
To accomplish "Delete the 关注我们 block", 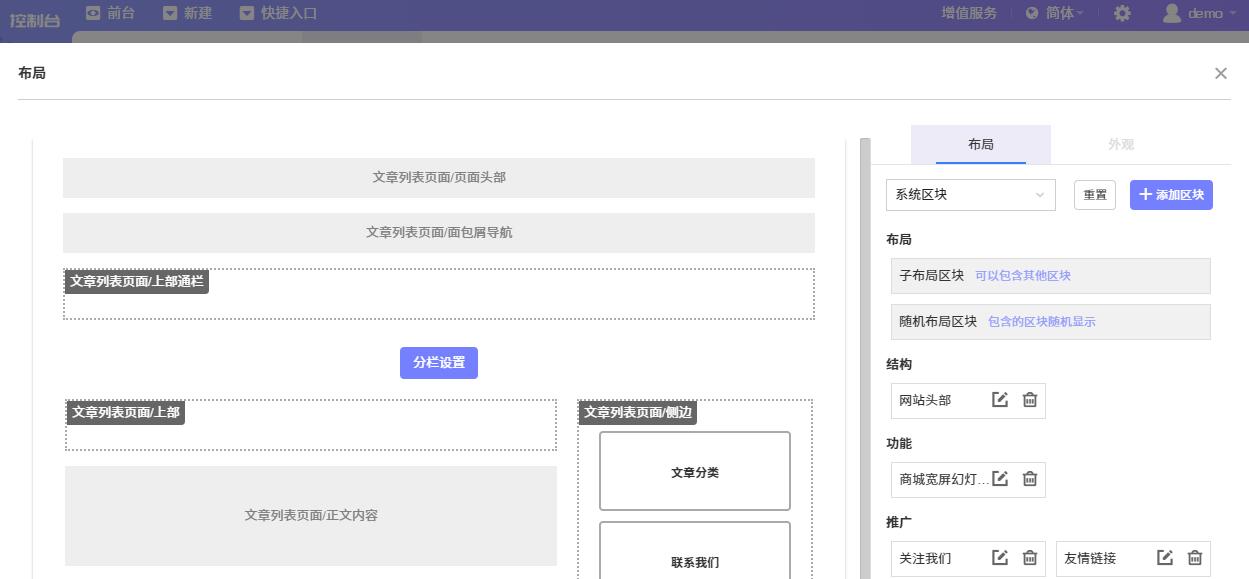I will click(1030, 558).
